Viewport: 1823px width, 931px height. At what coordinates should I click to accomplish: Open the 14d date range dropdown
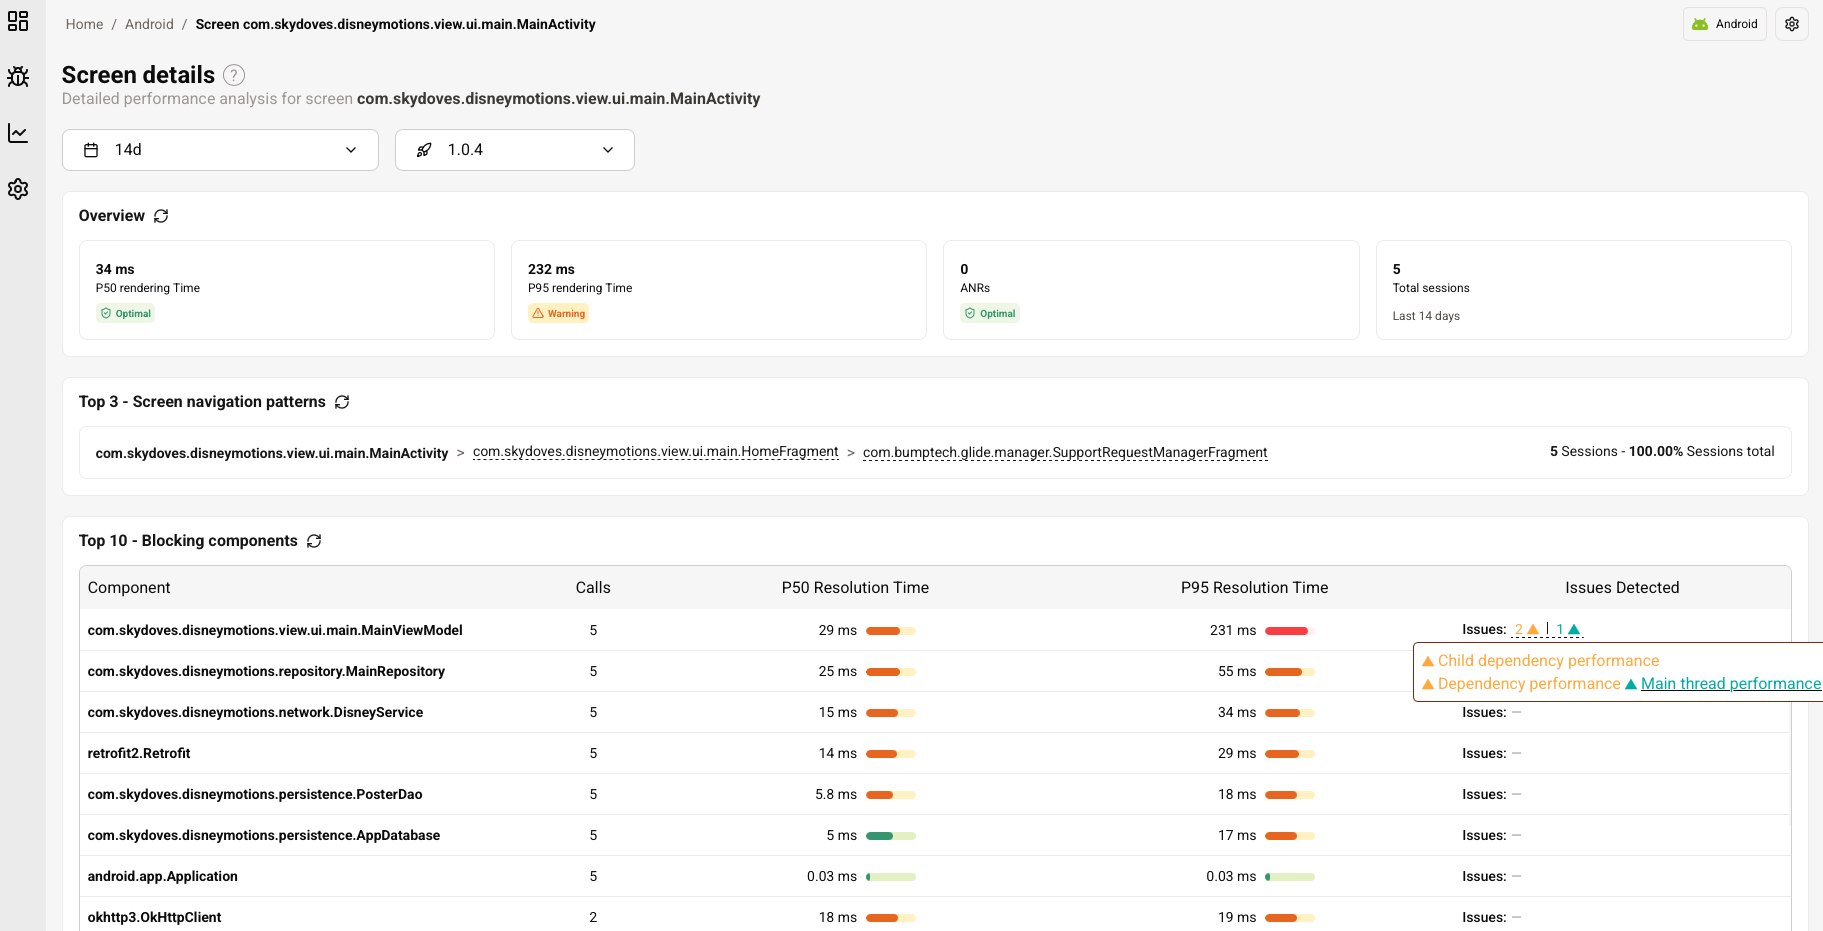pos(220,150)
